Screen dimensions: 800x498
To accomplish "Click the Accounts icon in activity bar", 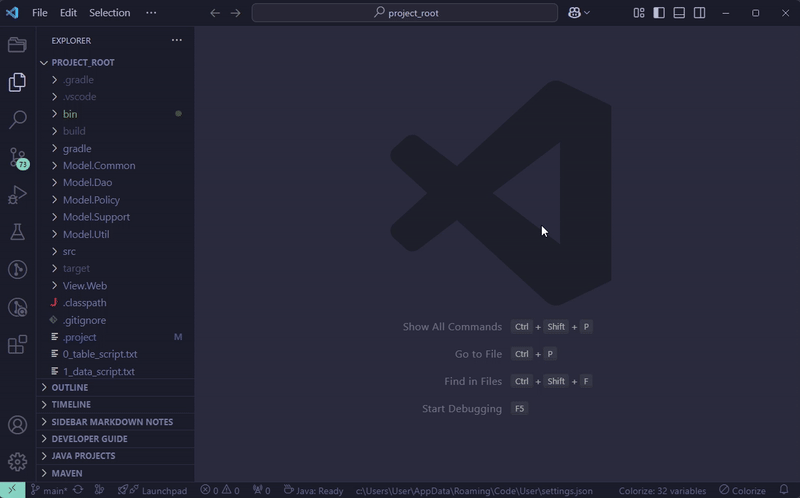I will (17, 427).
